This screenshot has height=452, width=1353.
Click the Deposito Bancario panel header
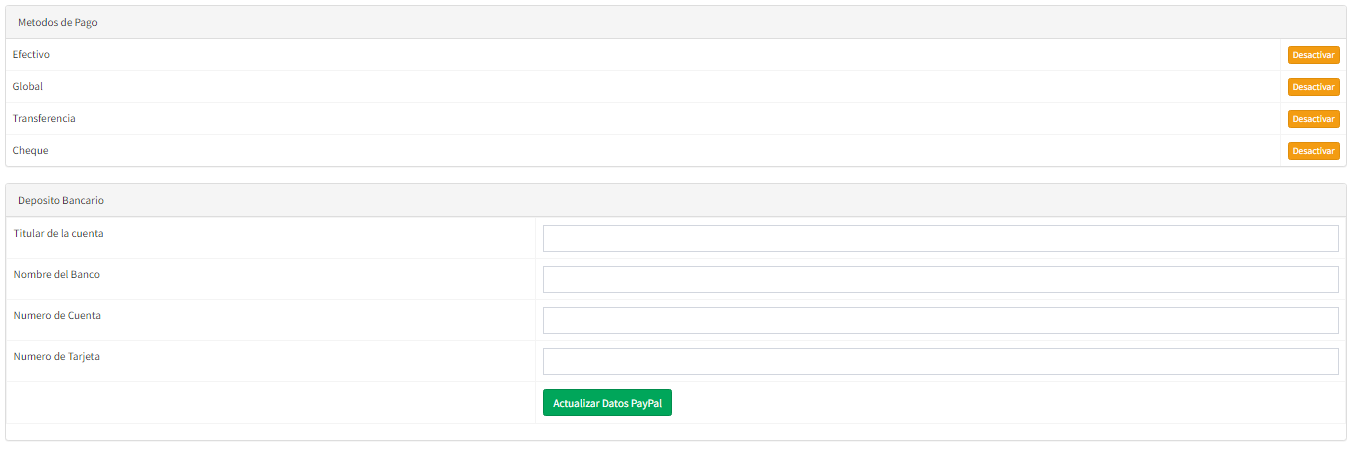(61, 200)
